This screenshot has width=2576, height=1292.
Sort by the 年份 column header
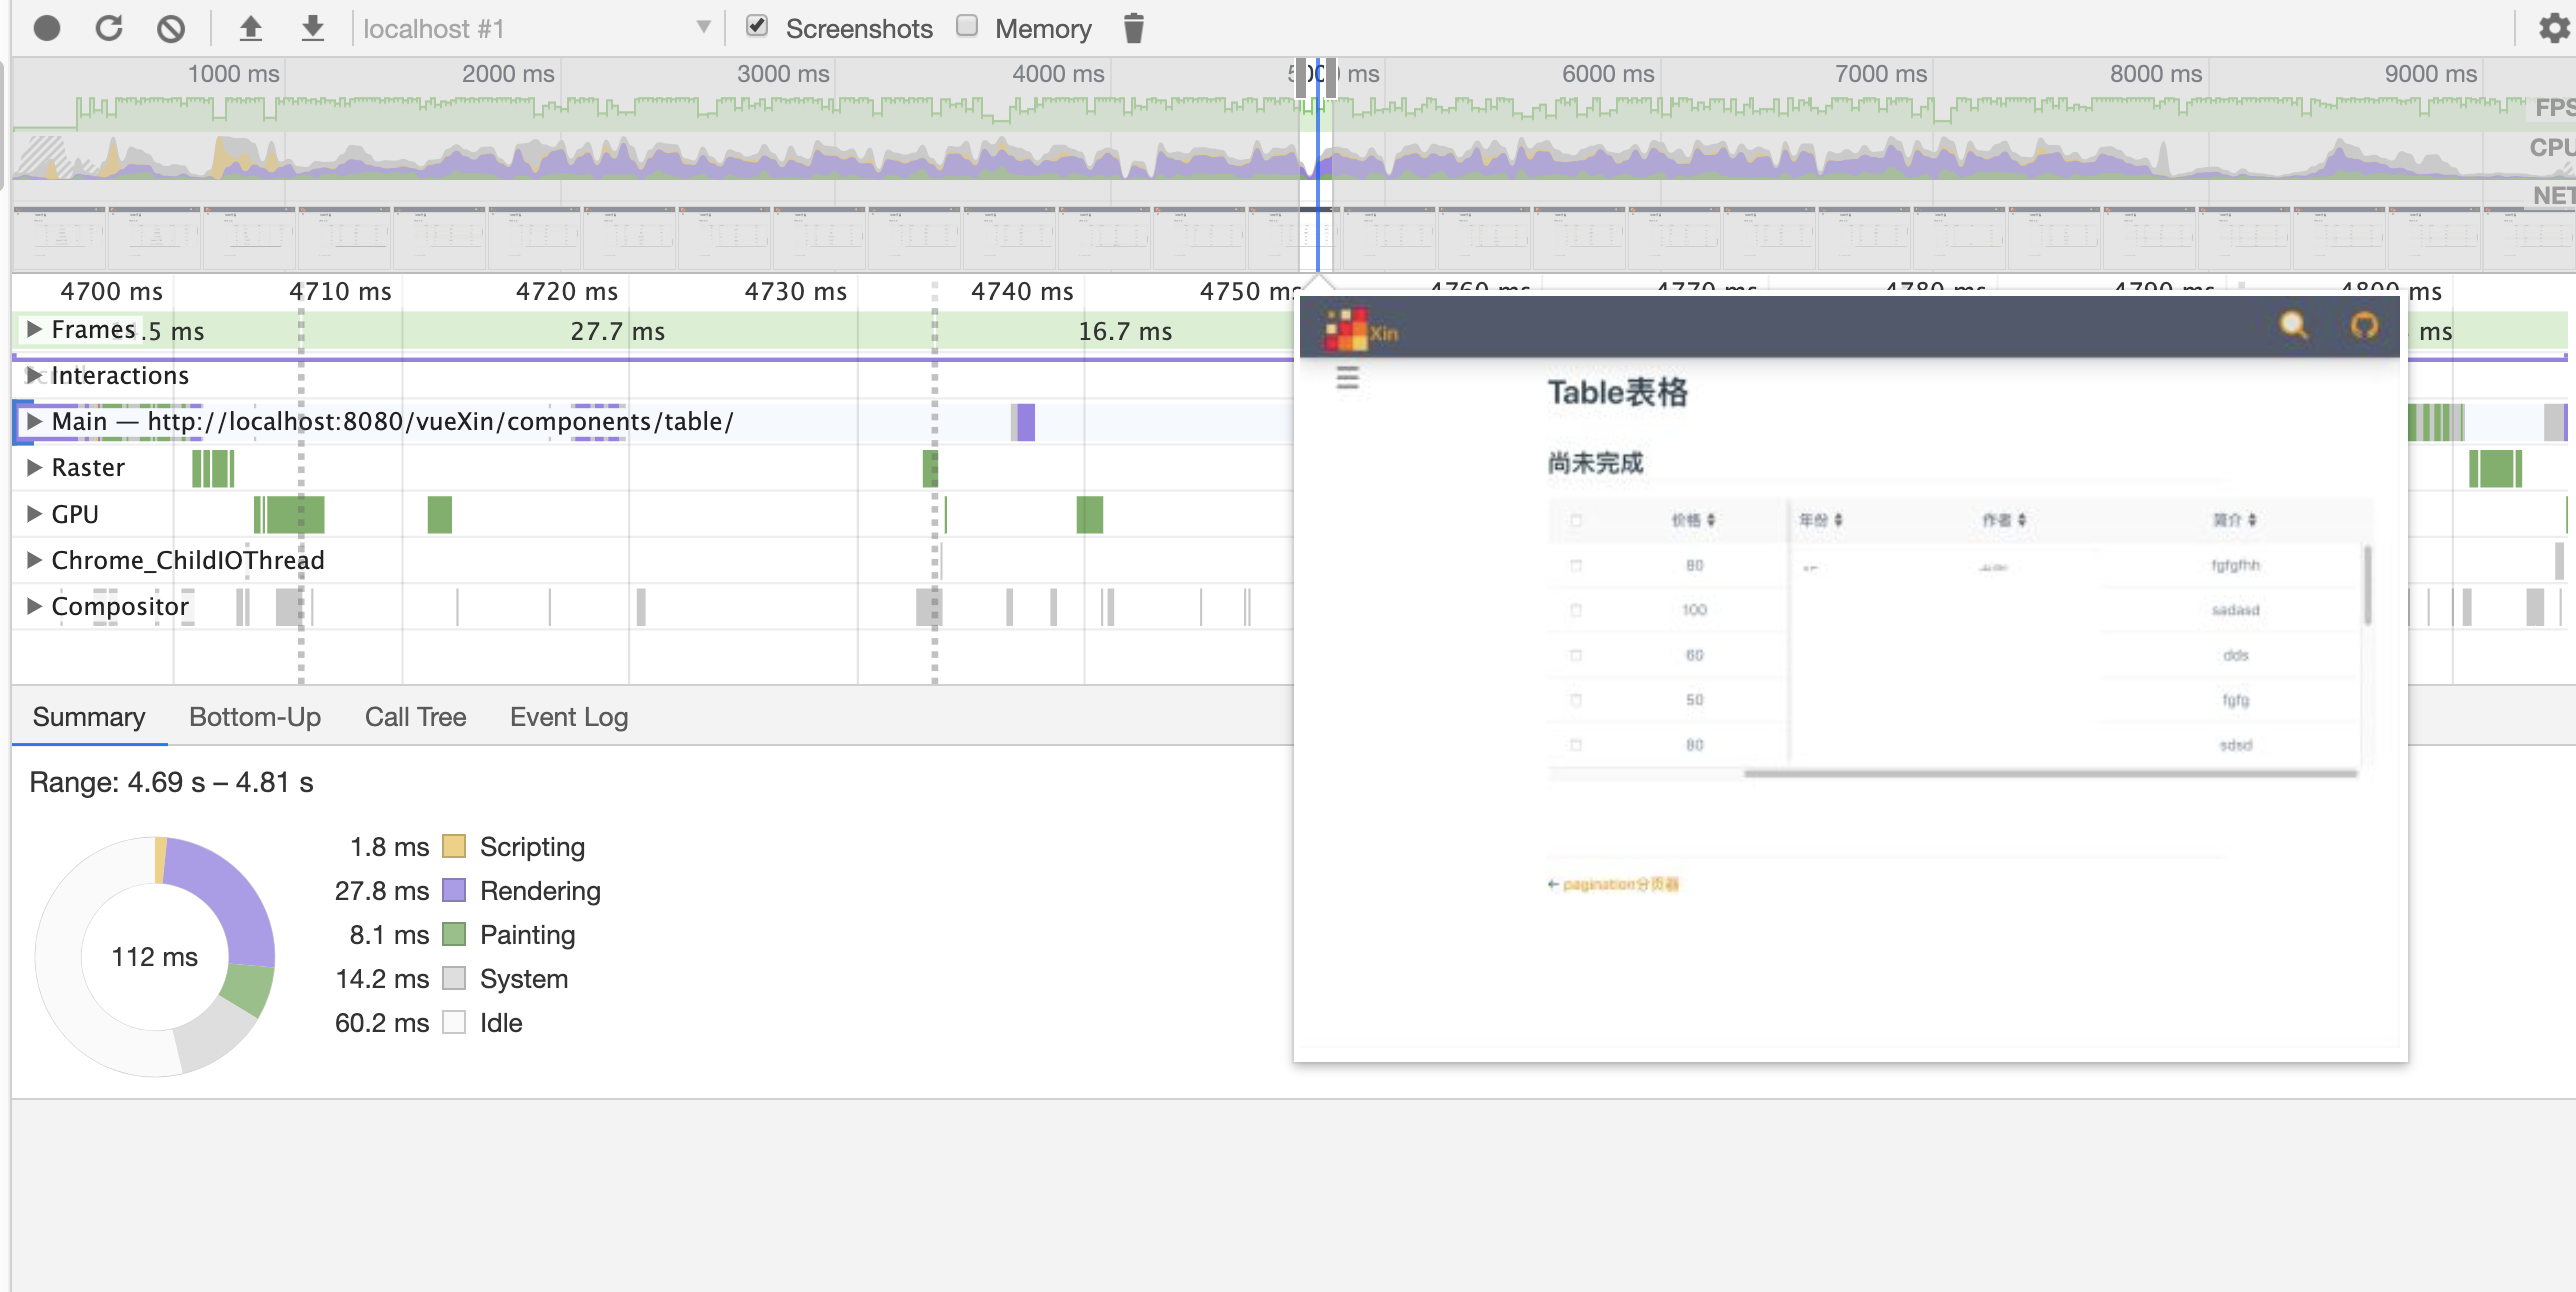point(1820,520)
